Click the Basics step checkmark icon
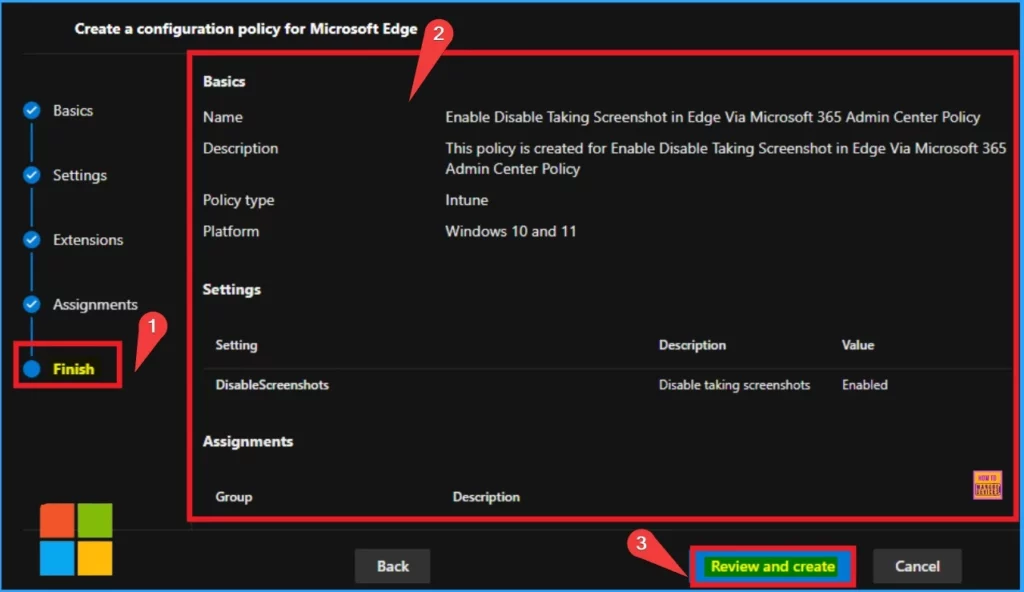The image size is (1024, 592). point(31,110)
